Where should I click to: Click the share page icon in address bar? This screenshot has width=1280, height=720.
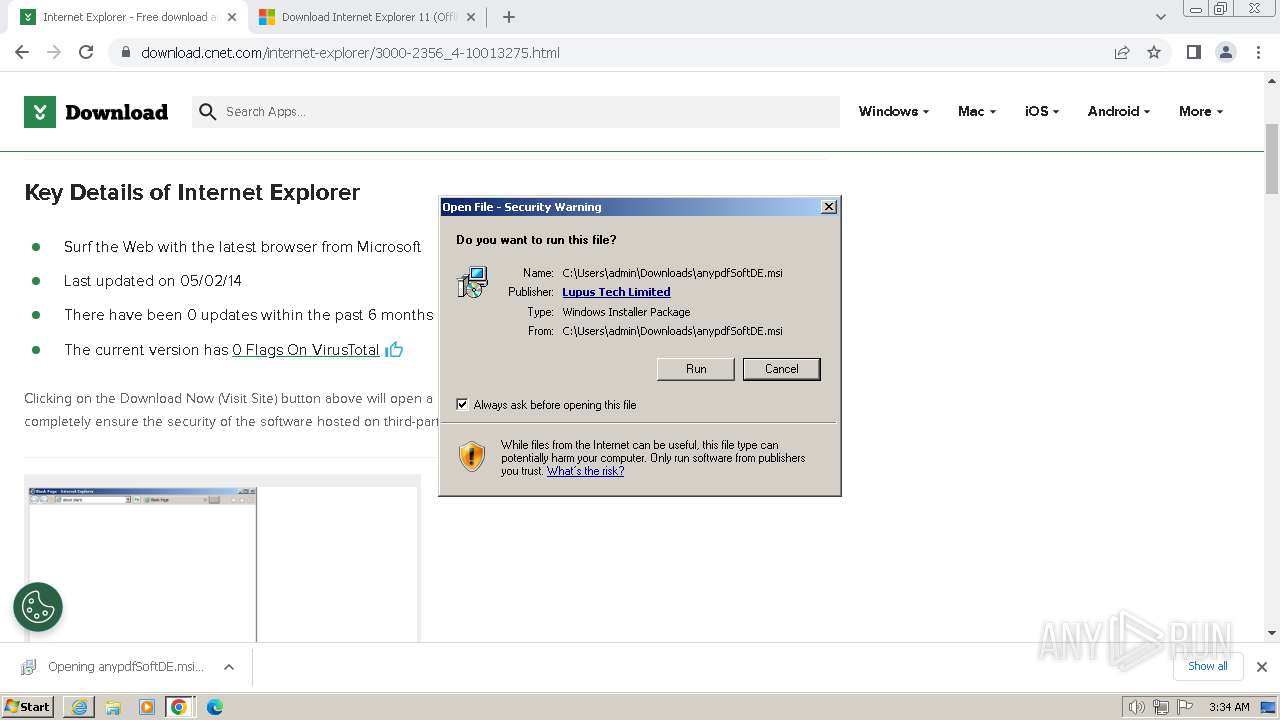pyautogui.click(x=1122, y=52)
